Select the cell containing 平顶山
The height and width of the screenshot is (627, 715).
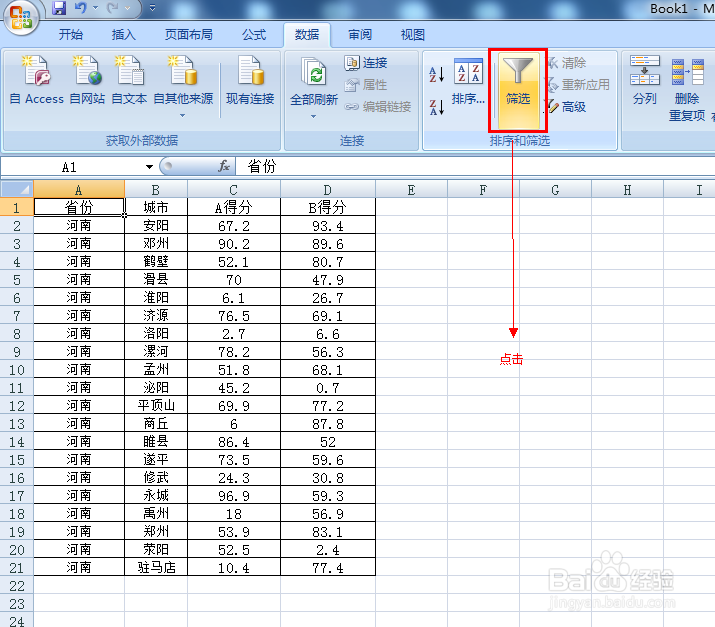155,405
